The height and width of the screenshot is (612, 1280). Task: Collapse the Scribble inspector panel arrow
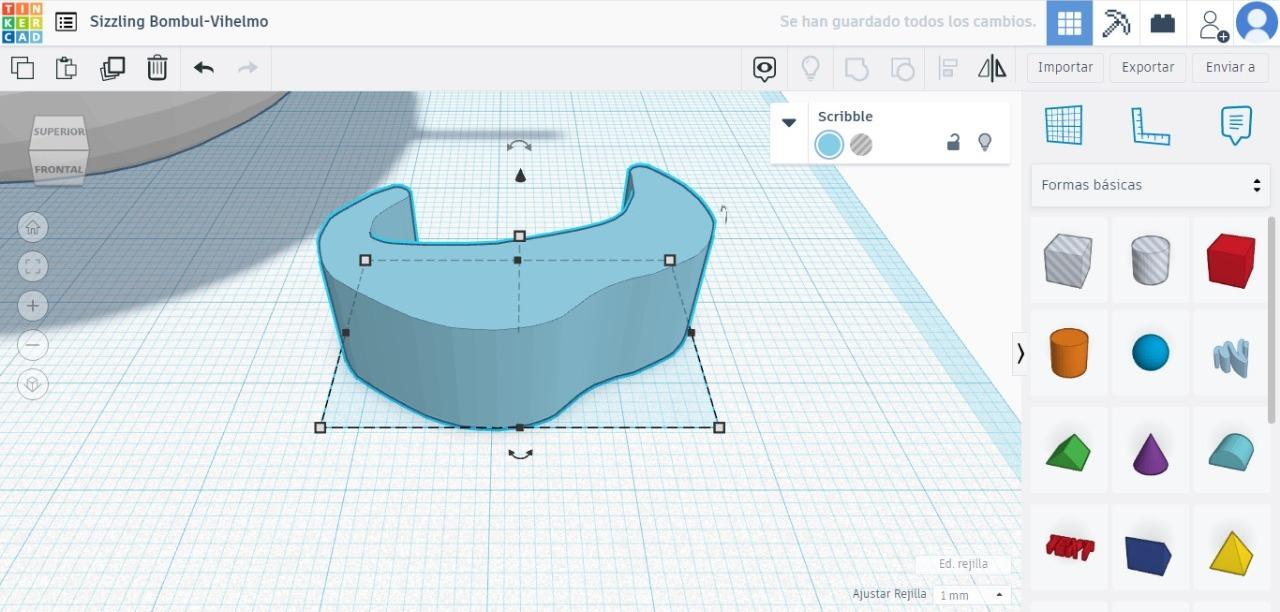789,122
